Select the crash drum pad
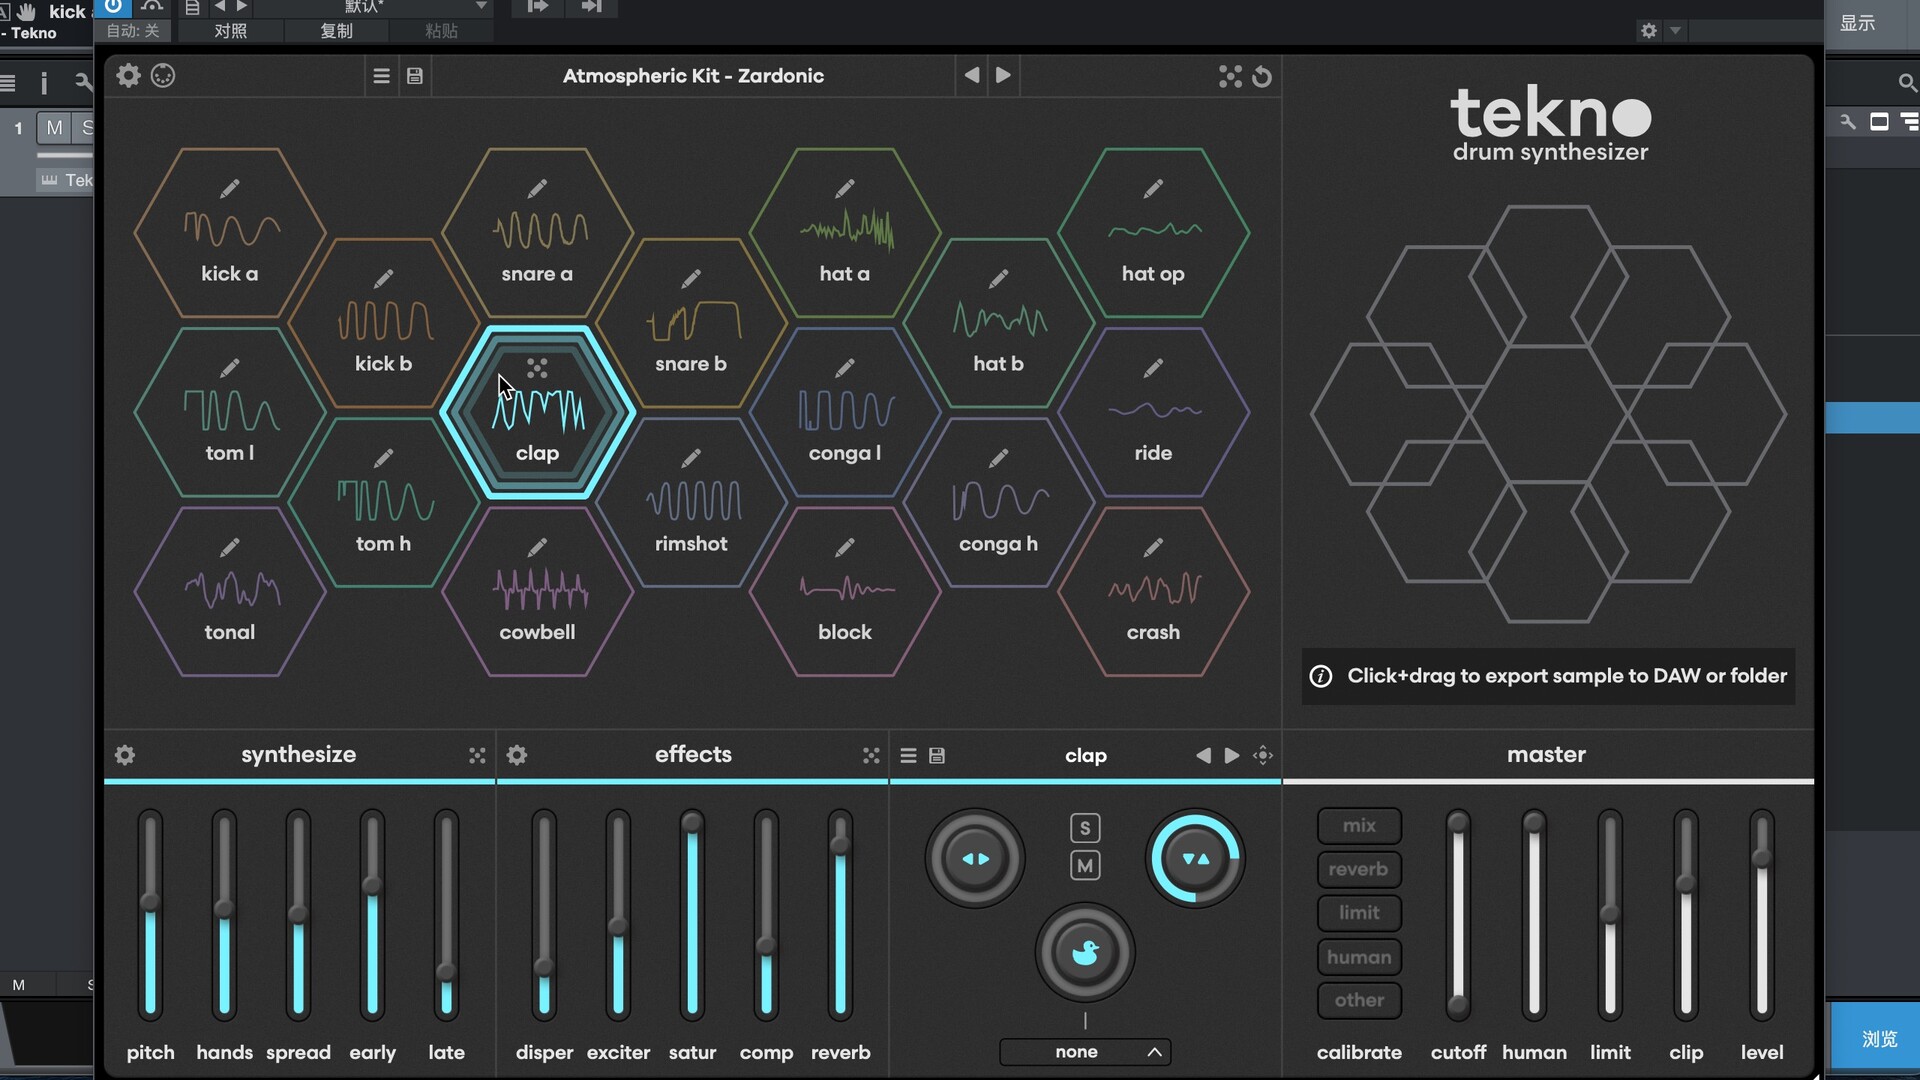 pos(1153,592)
